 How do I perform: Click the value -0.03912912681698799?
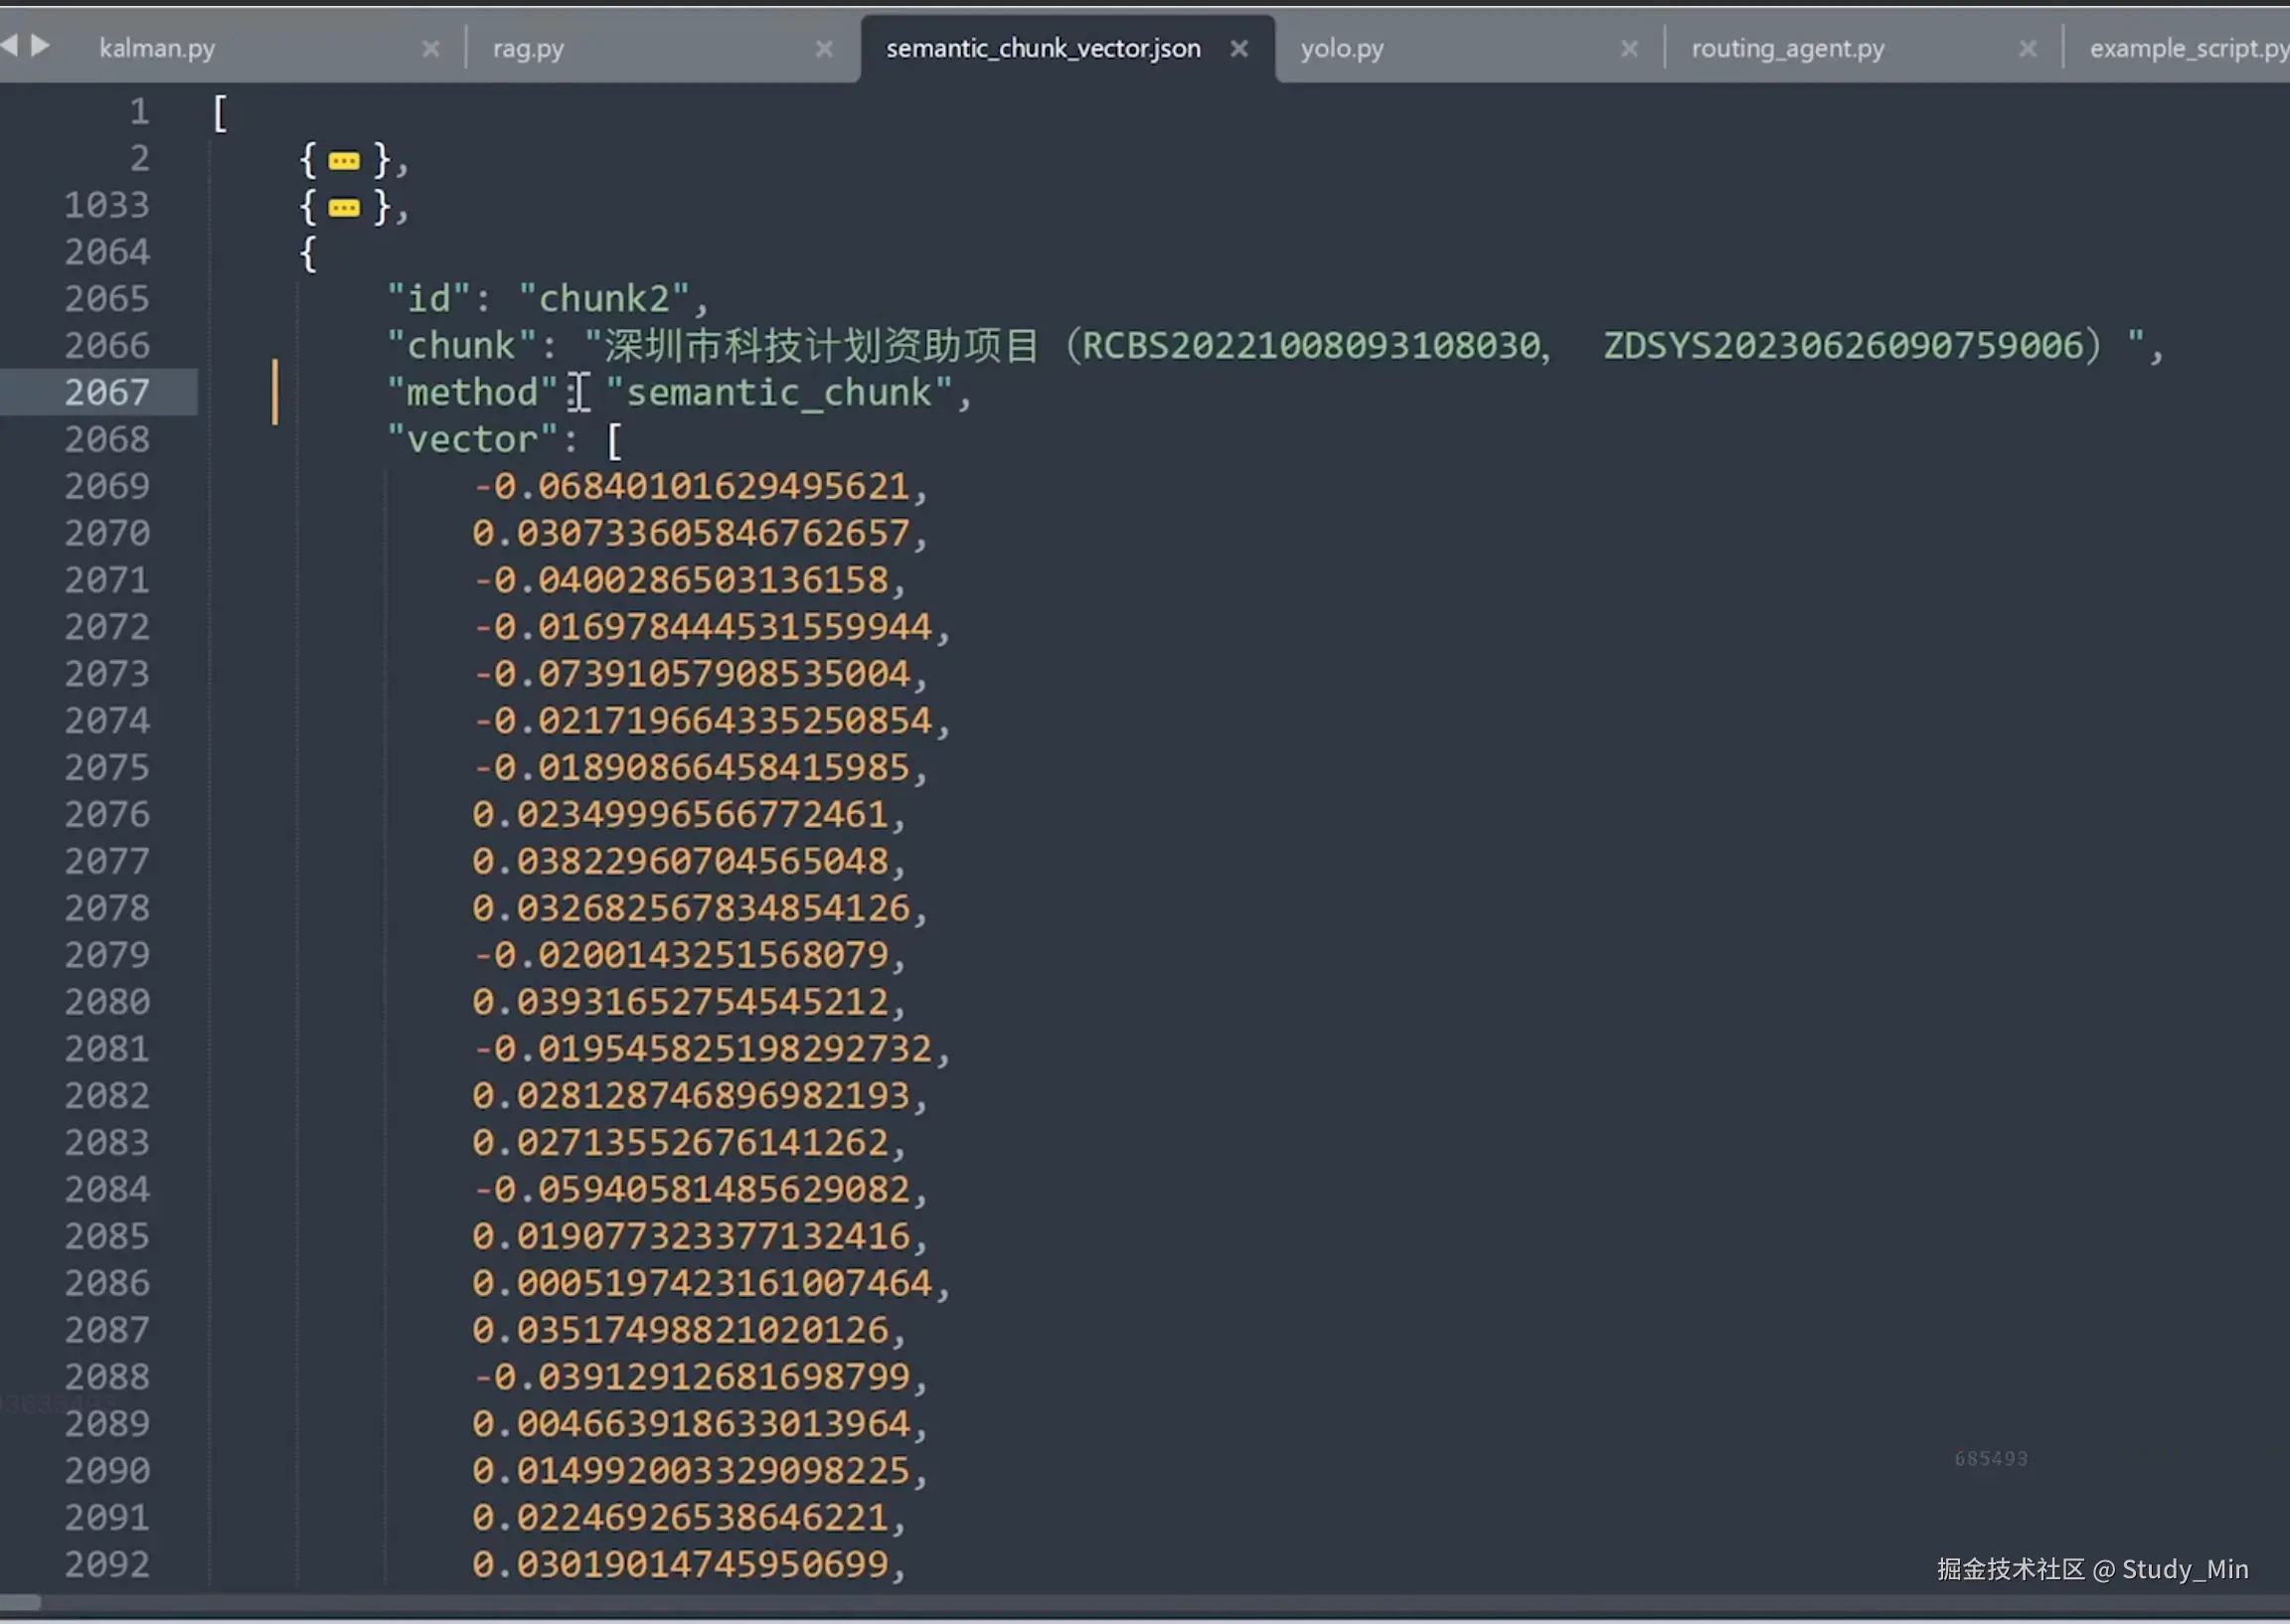pos(691,1377)
